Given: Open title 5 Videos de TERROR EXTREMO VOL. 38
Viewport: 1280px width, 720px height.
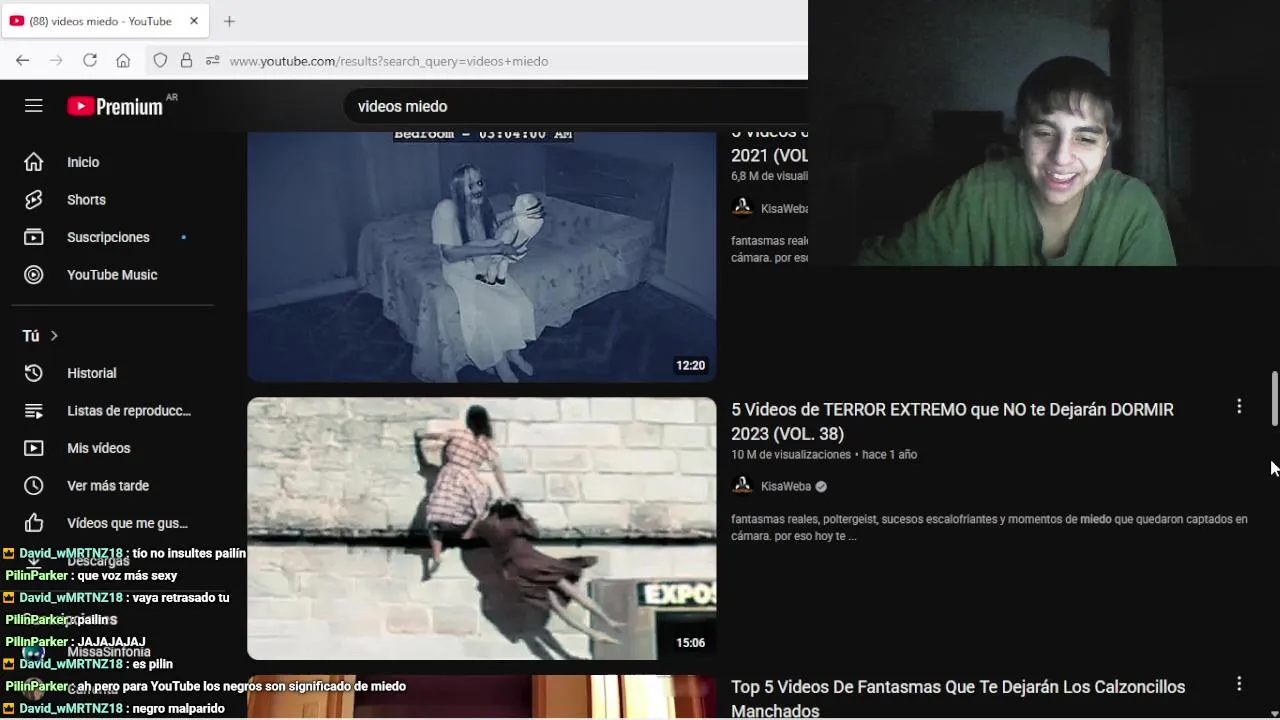Looking at the screenshot, I should tap(952, 421).
